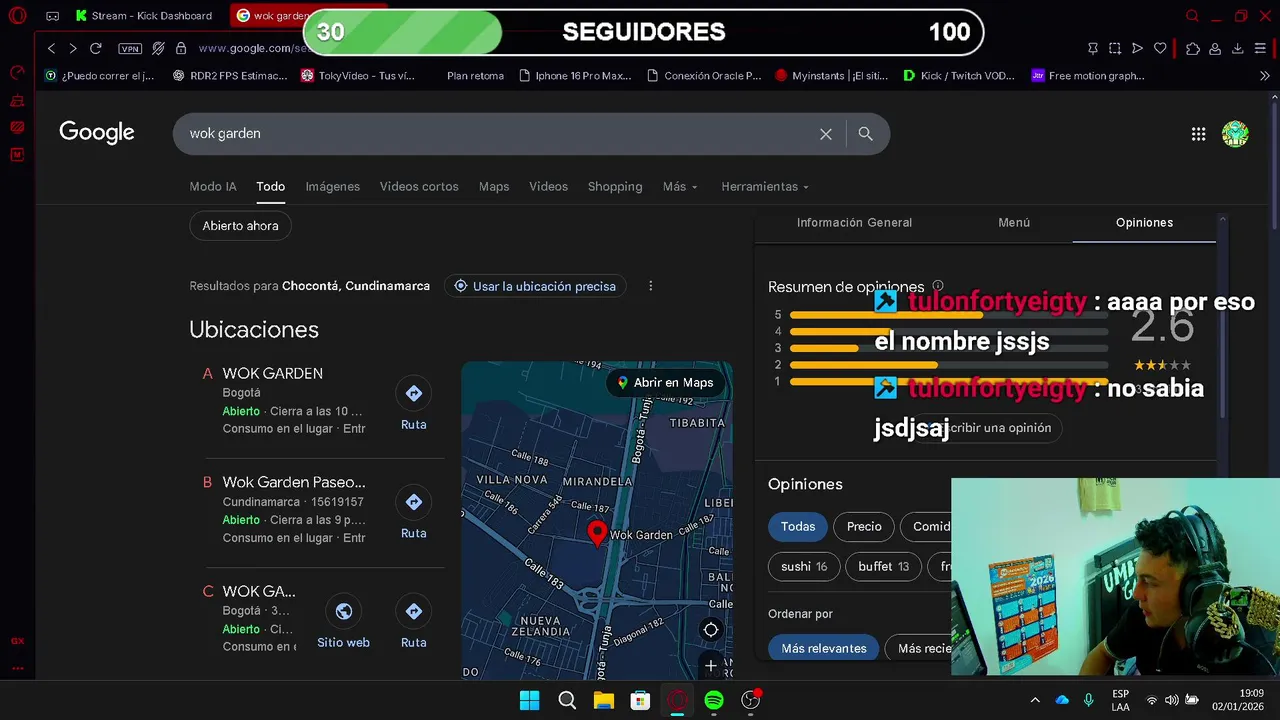1280x720 pixels.
Task: Click Abrir en Maps button
Action: pyautogui.click(x=666, y=383)
